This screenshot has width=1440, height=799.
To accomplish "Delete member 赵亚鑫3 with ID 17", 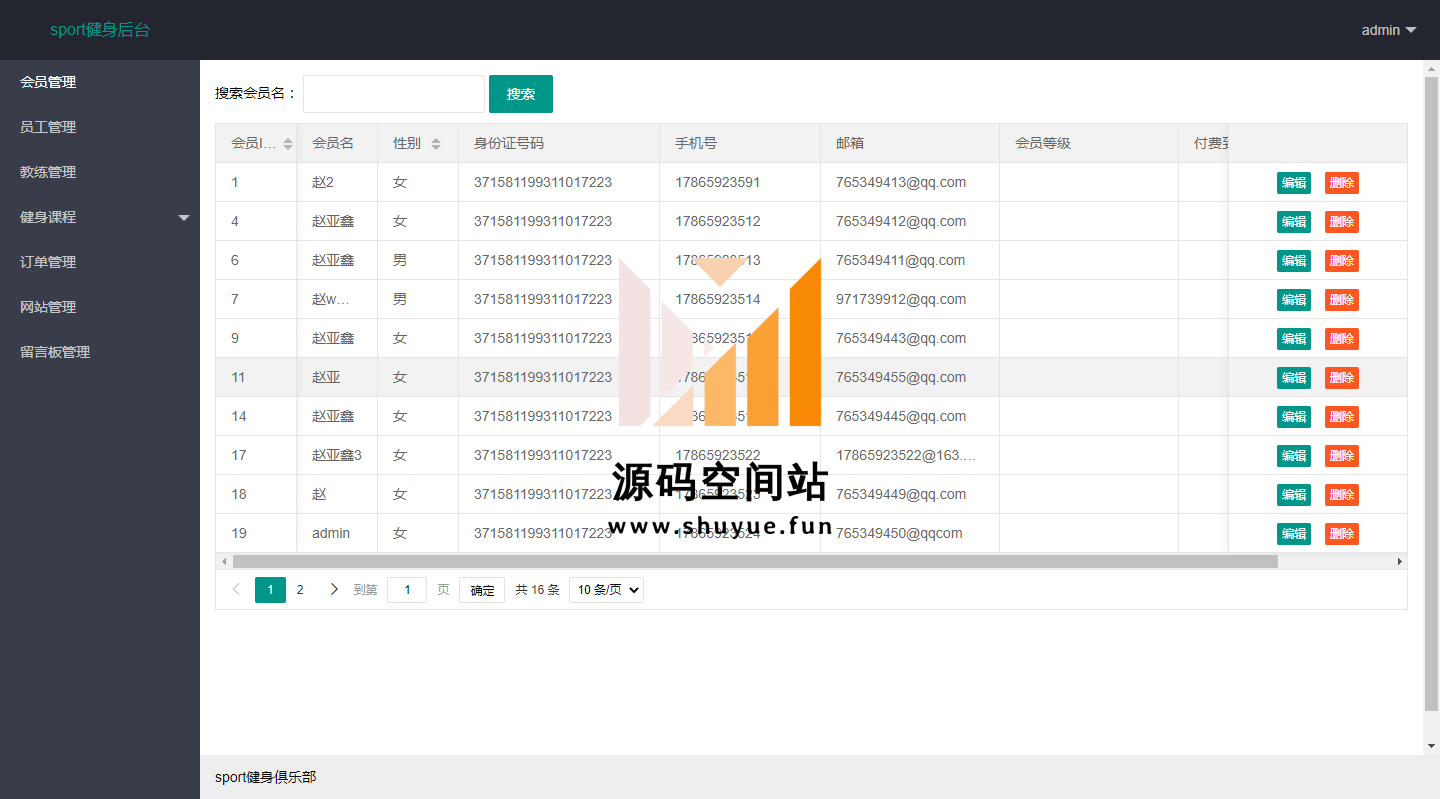I will click(x=1342, y=456).
